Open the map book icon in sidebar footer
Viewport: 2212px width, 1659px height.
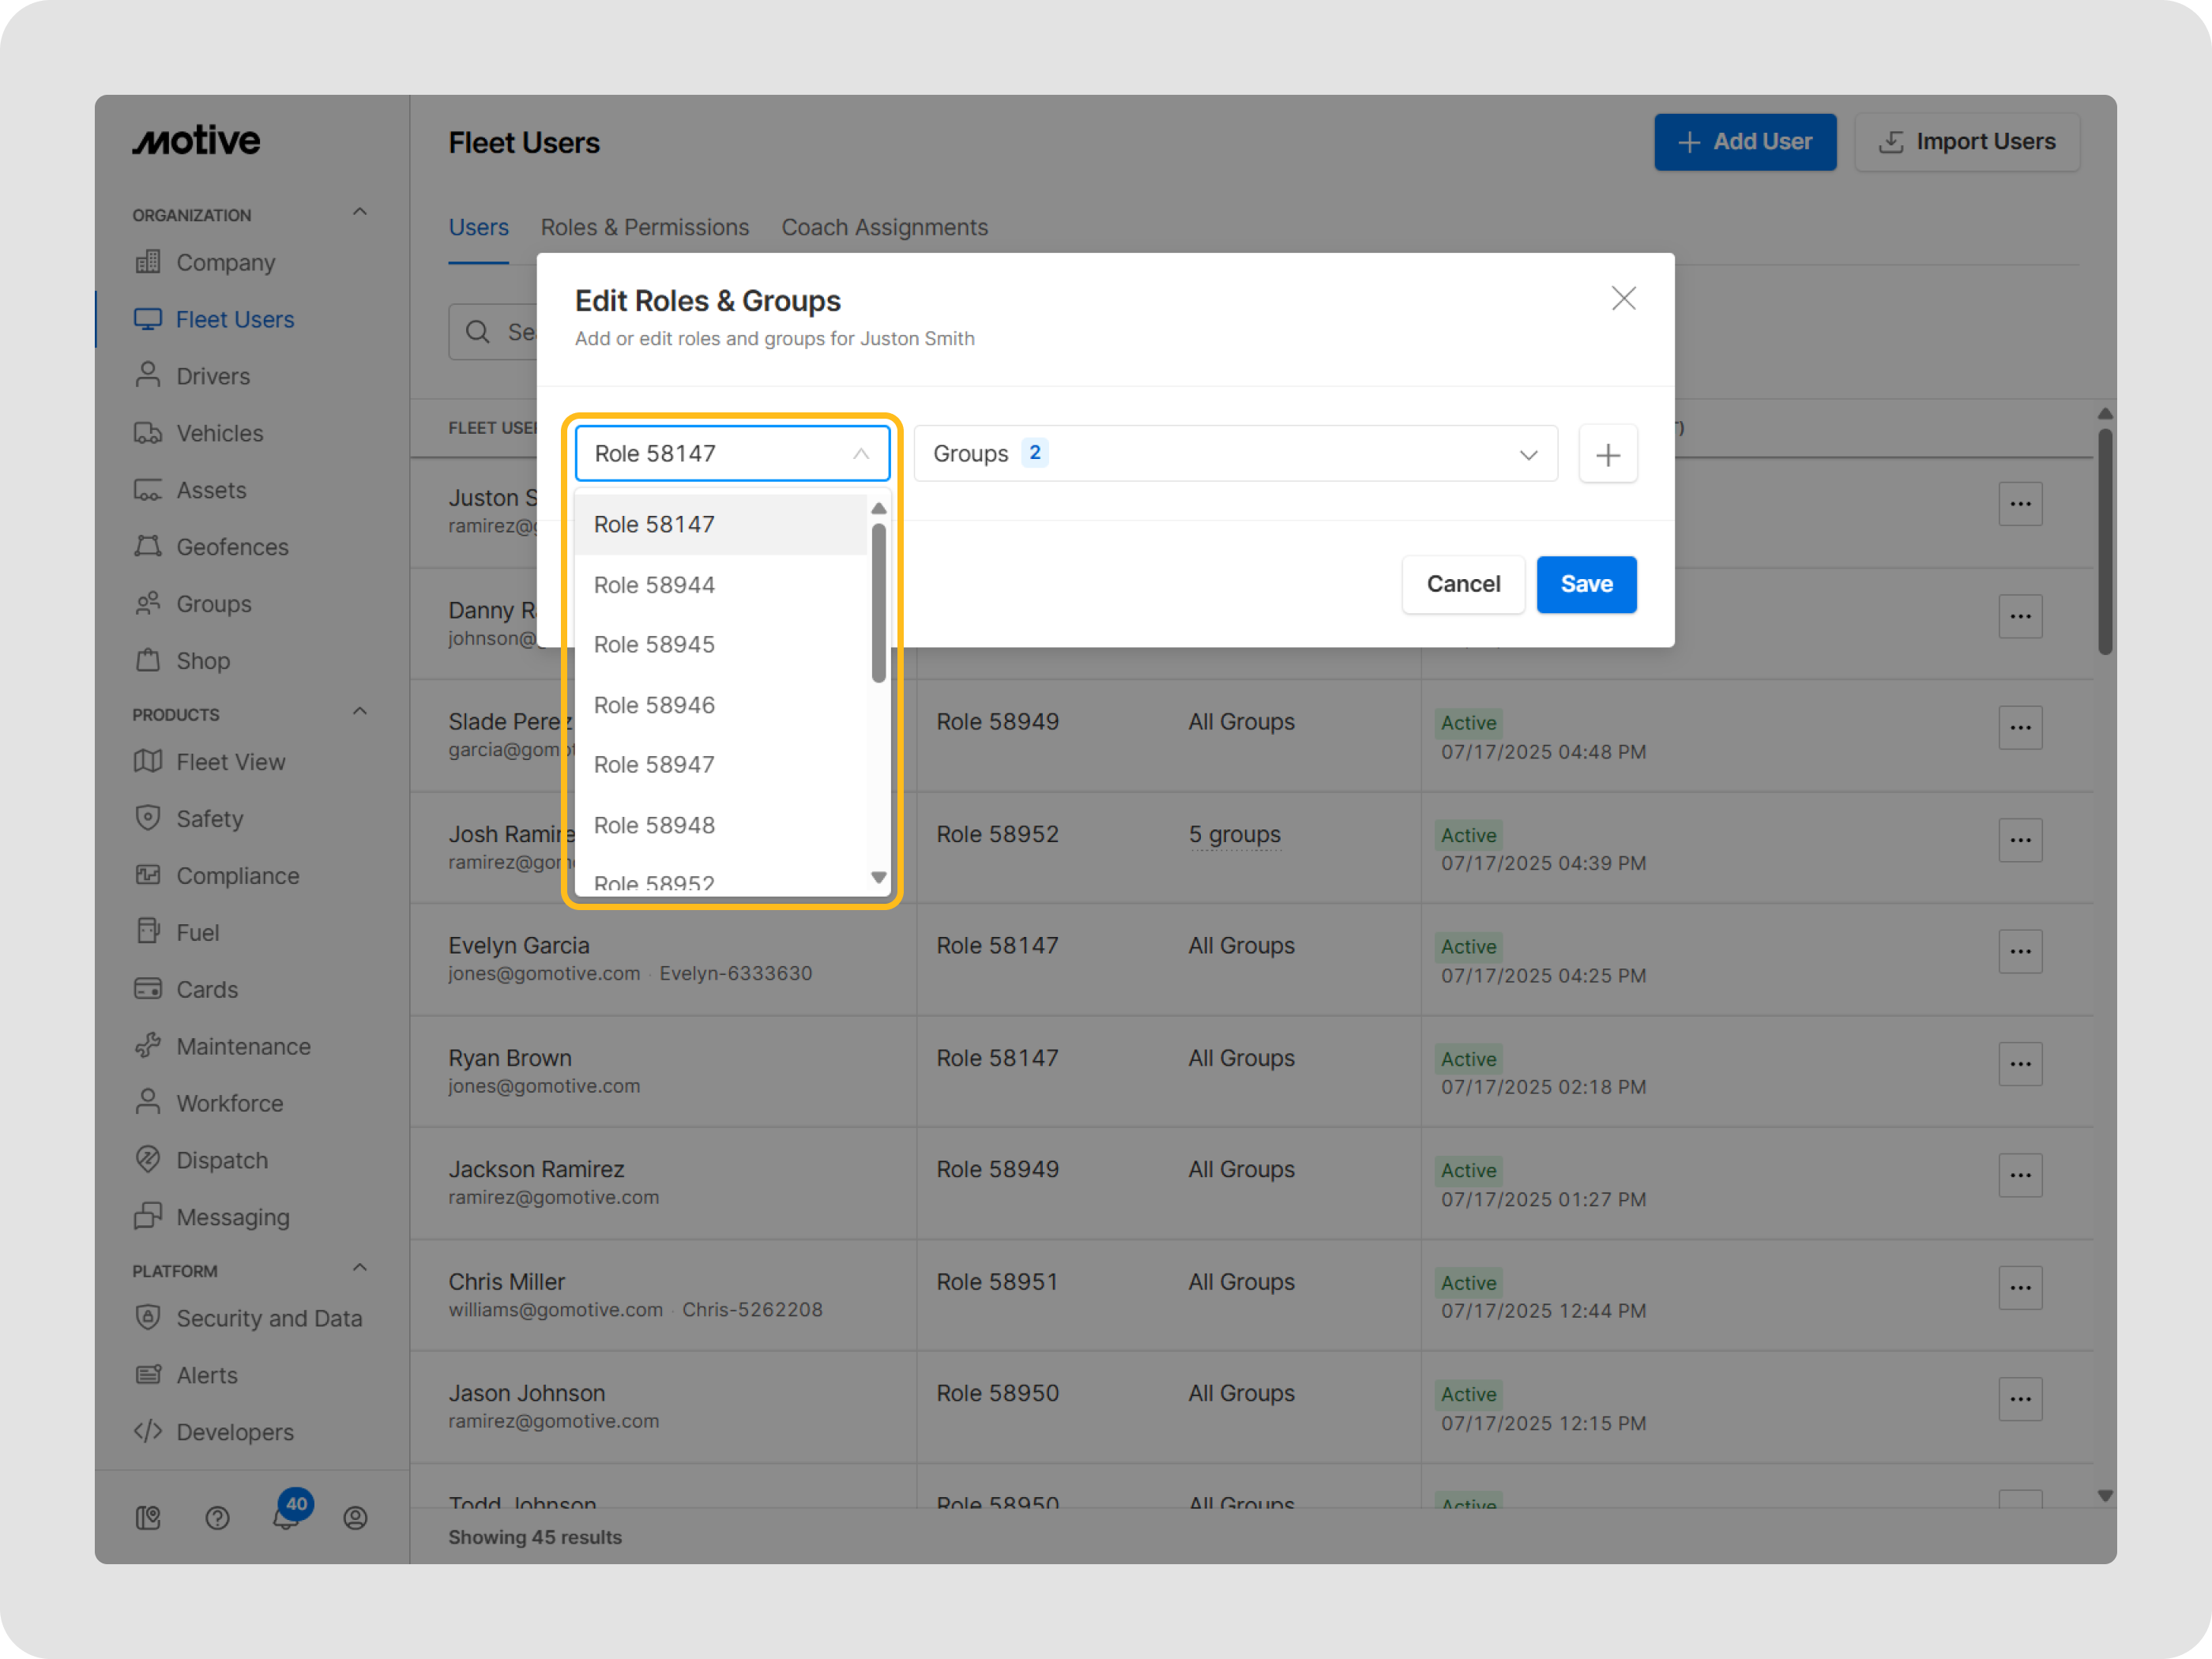coord(148,1518)
